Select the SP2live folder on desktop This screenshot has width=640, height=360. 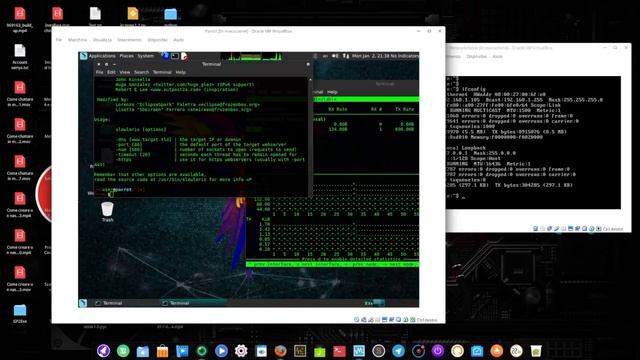pos(20,313)
